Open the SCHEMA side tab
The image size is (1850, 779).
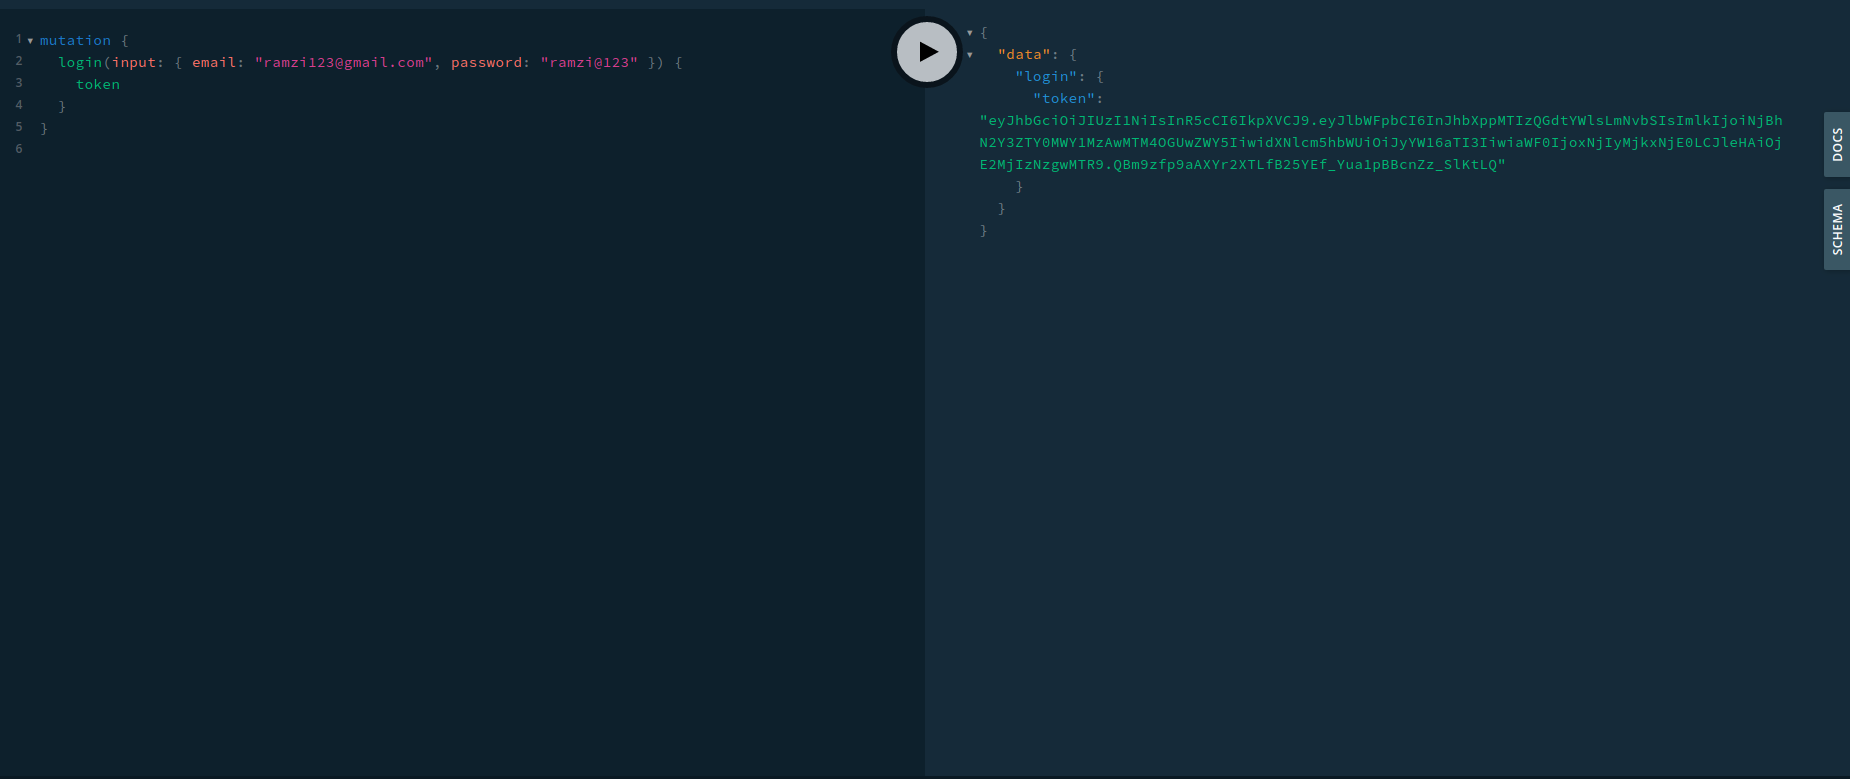1837,229
